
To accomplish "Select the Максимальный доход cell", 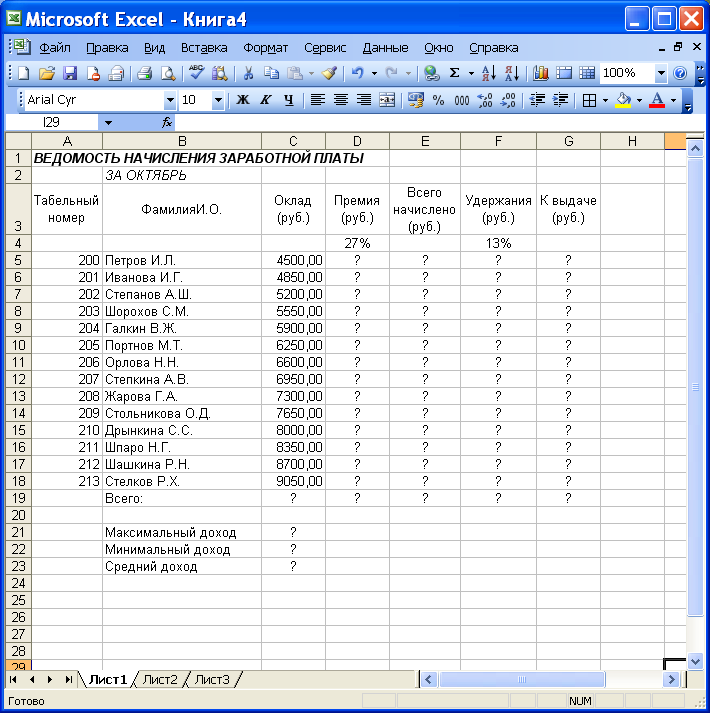I will coord(182,532).
